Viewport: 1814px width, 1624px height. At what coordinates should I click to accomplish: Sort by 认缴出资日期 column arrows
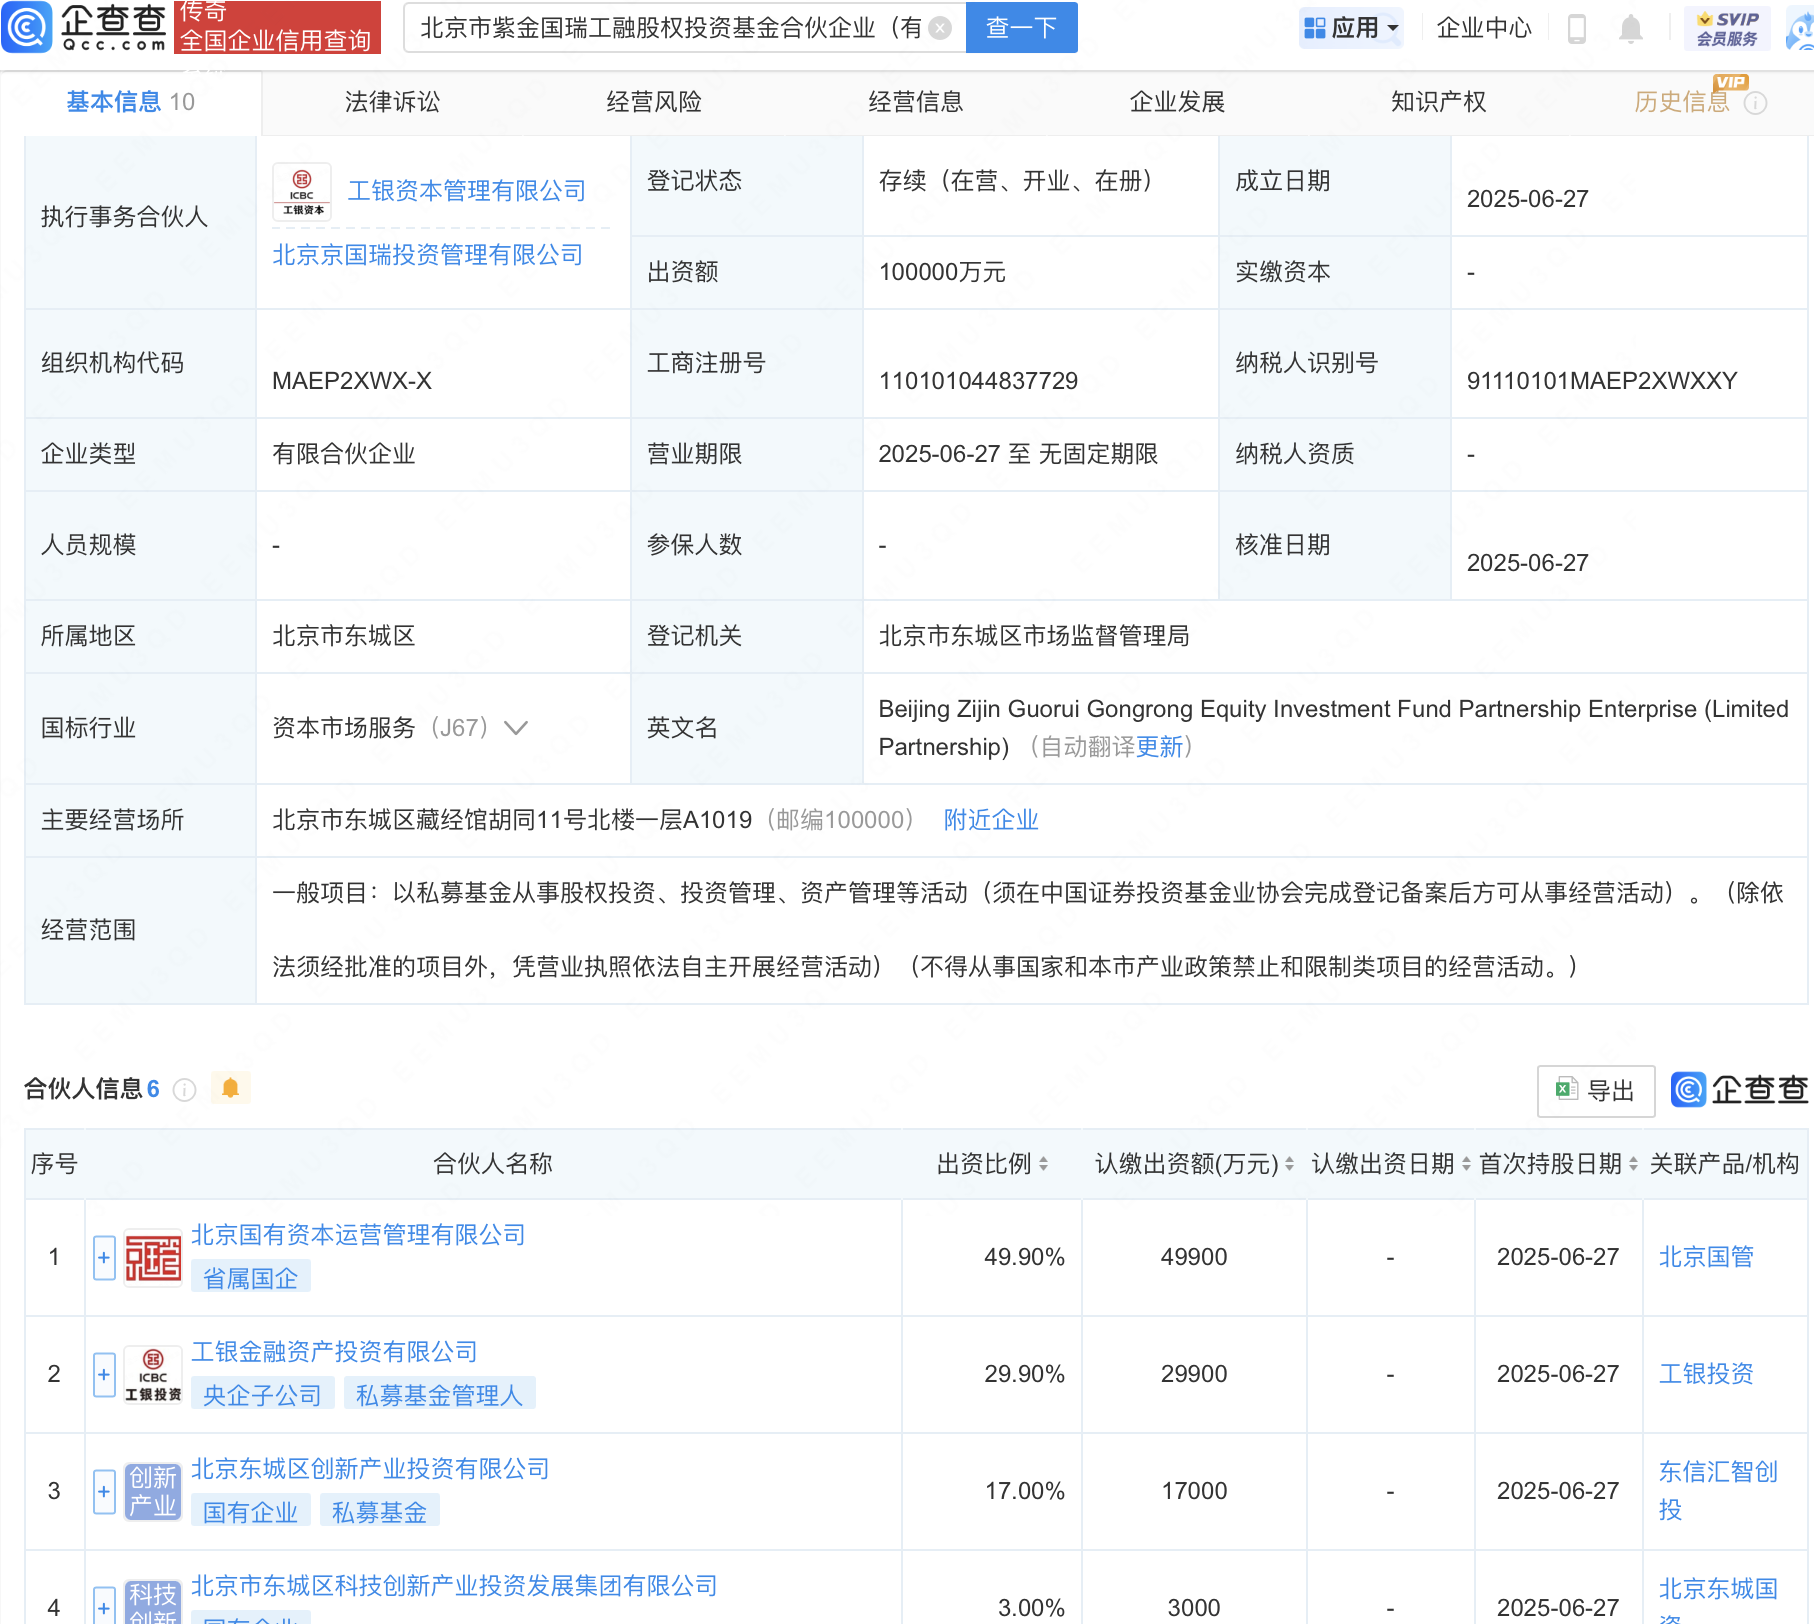(1466, 1164)
